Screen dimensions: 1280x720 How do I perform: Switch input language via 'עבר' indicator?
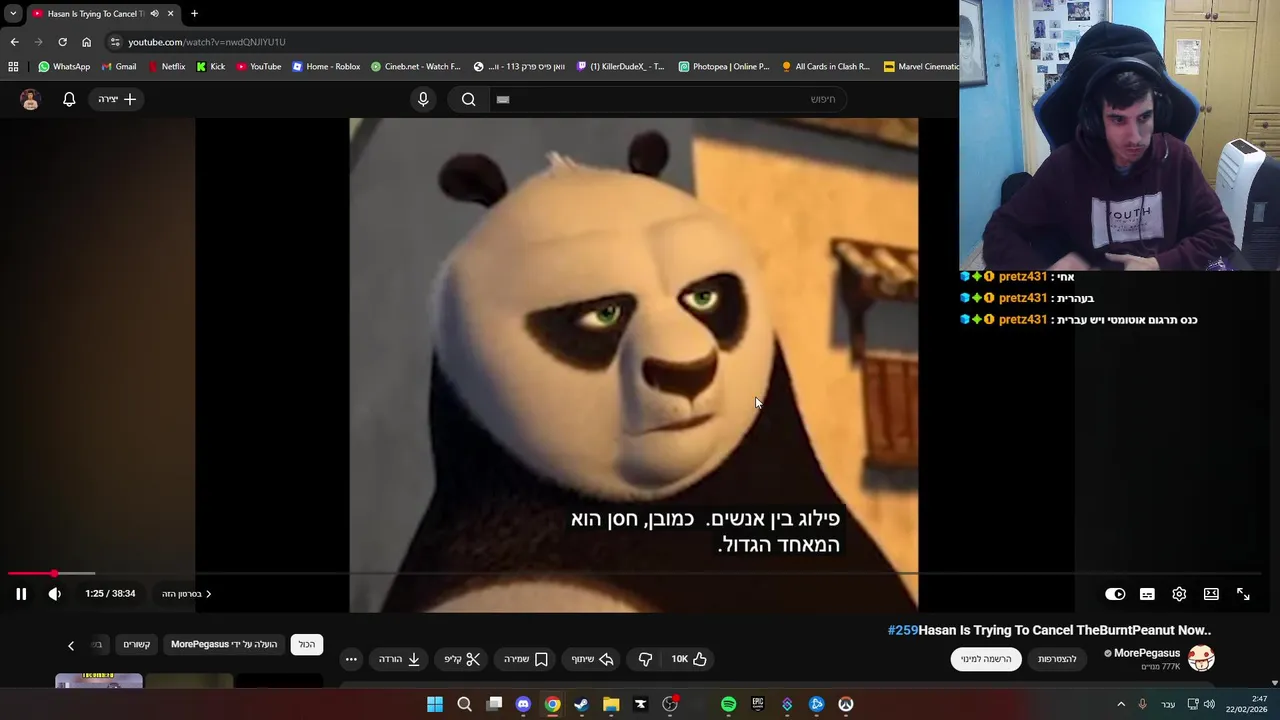click(1168, 704)
